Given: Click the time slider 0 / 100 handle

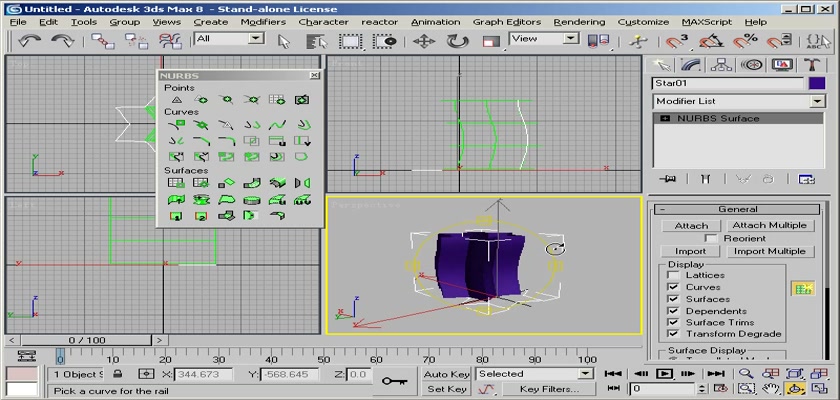Looking at the screenshot, I should coord(87,340).
